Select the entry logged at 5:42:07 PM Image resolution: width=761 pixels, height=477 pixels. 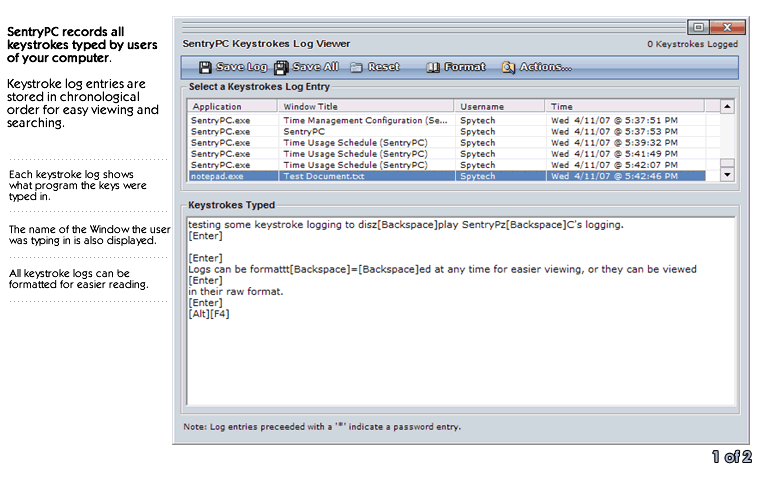pos(447,165)
